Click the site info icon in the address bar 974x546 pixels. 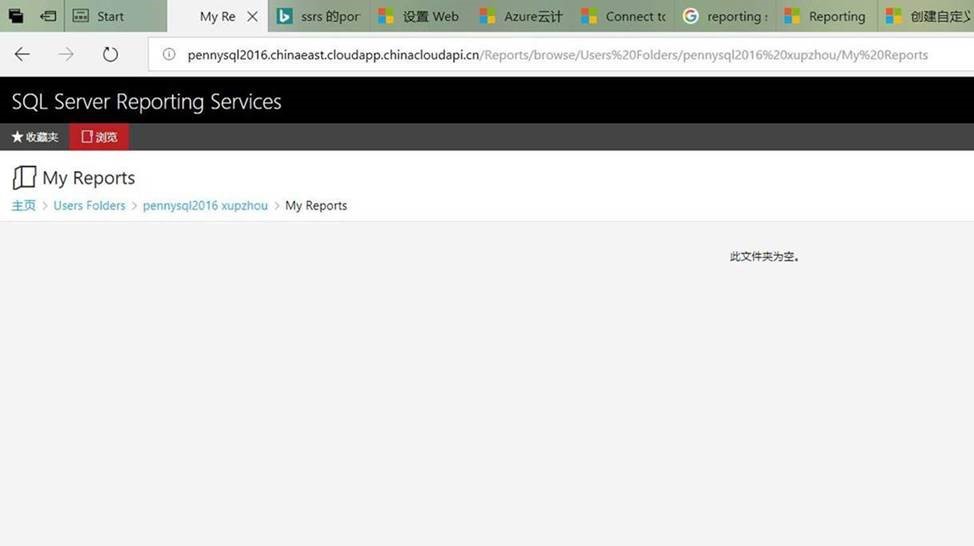click(x=168, y=55)
